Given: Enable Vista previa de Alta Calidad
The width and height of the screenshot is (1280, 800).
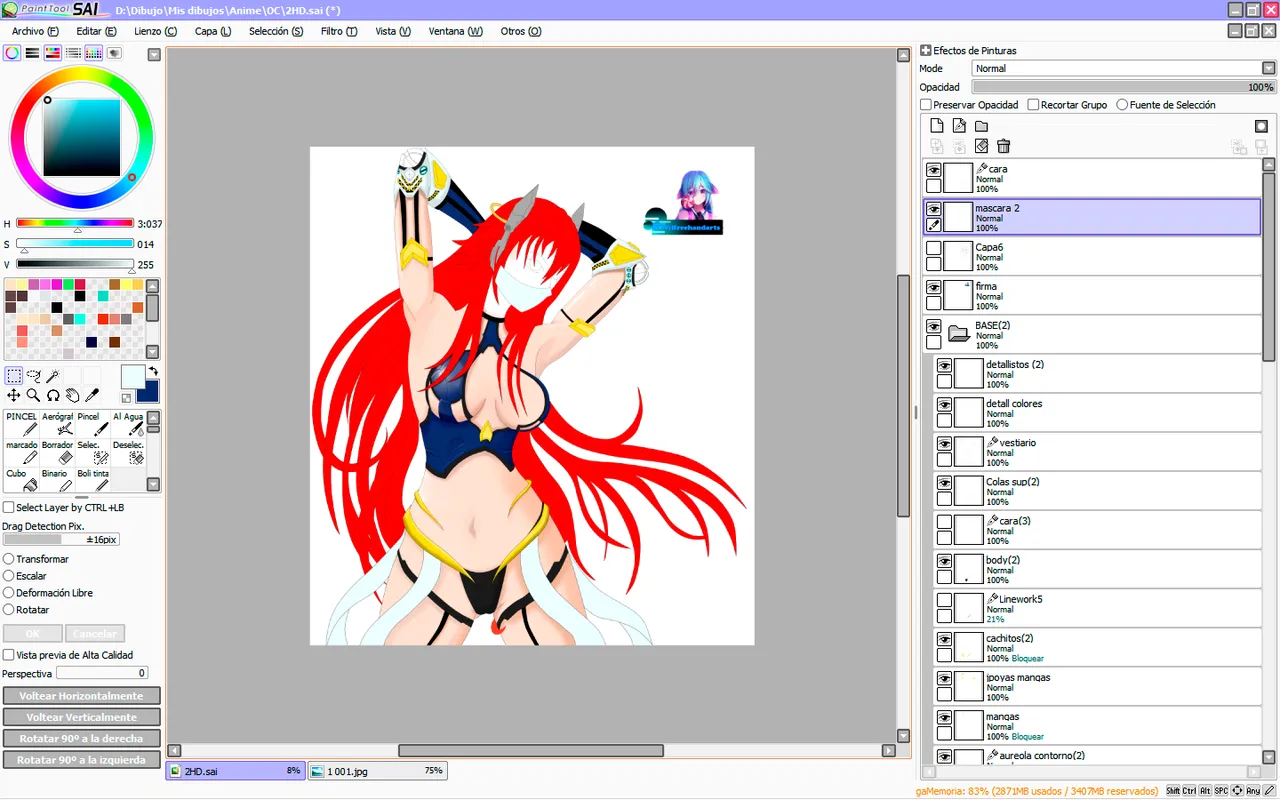Looking at the screenshot, I should click(x=9, y=655).
